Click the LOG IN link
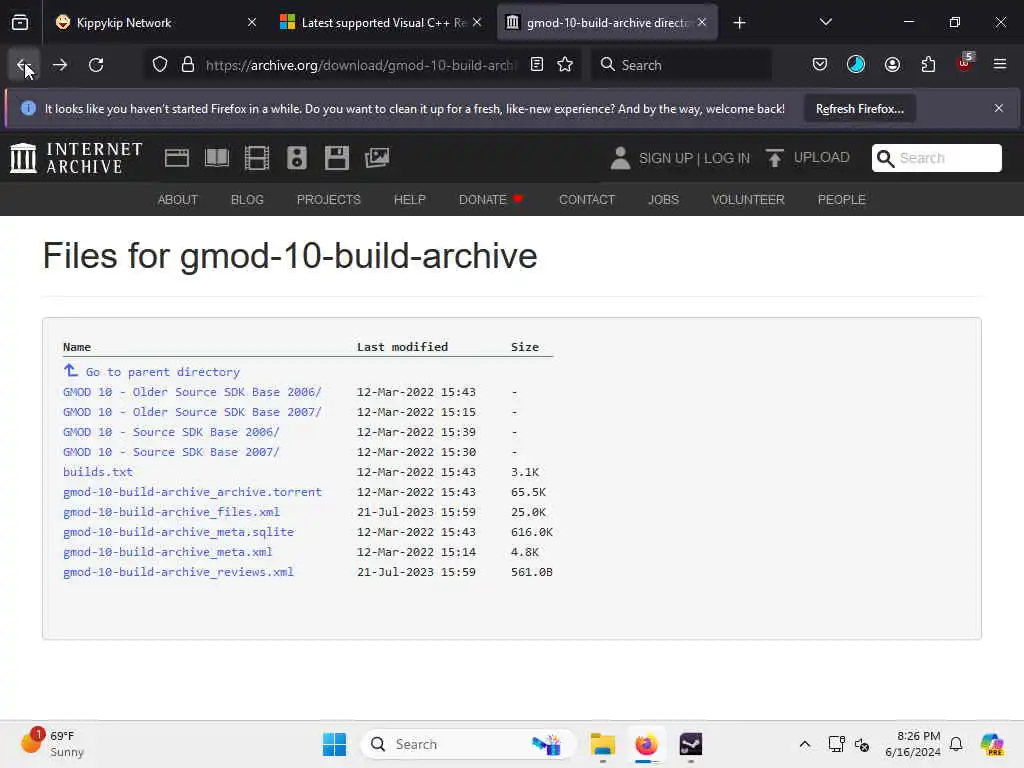1024x768 pixels. (727, 158)
